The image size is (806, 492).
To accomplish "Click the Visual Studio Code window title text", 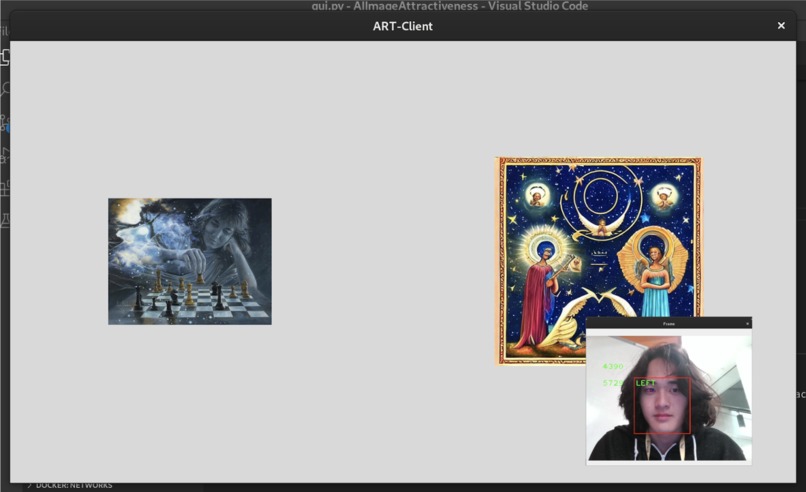I will point(450,6).
